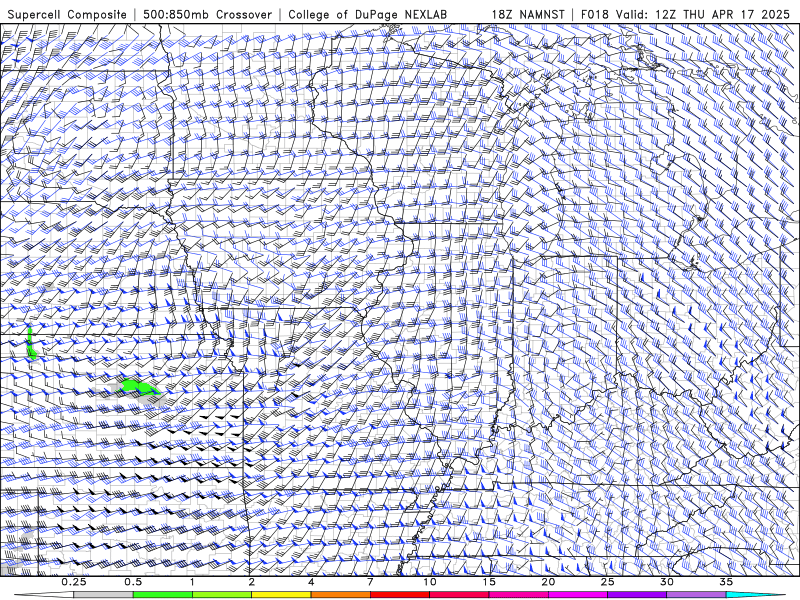Screen dimensions: 800x600
Task: Select the pink 15–20 color bar segment
Action: pyautogui.click(x=518, y=595)
